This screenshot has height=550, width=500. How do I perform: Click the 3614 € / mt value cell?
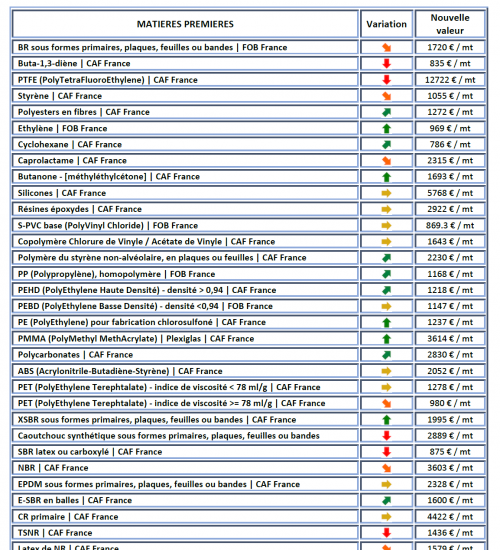[450, 338]
